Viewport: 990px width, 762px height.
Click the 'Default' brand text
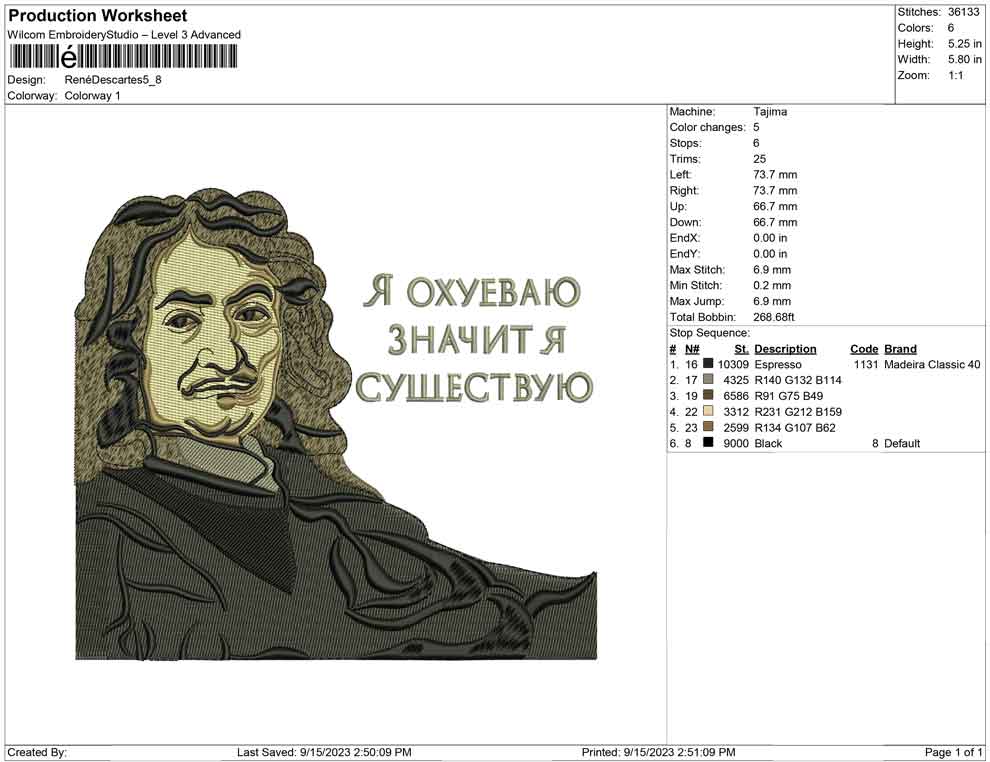point(902,443)
